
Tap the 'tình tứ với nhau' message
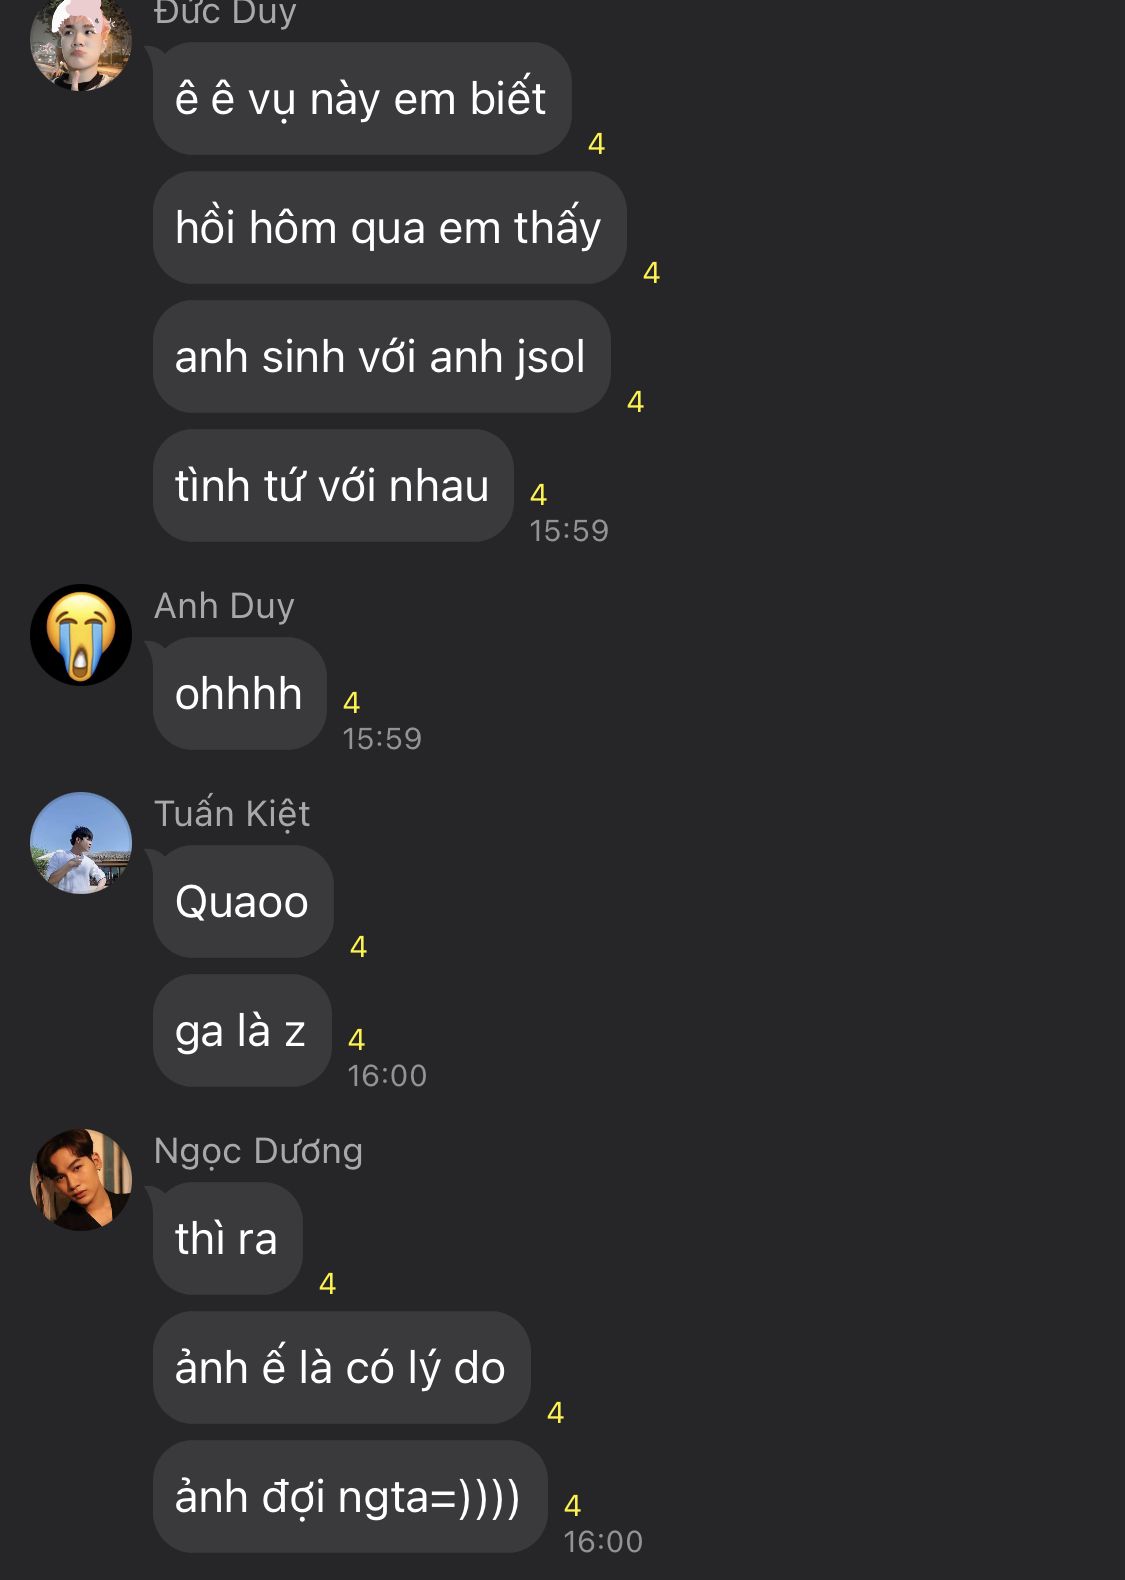[333, 486]
